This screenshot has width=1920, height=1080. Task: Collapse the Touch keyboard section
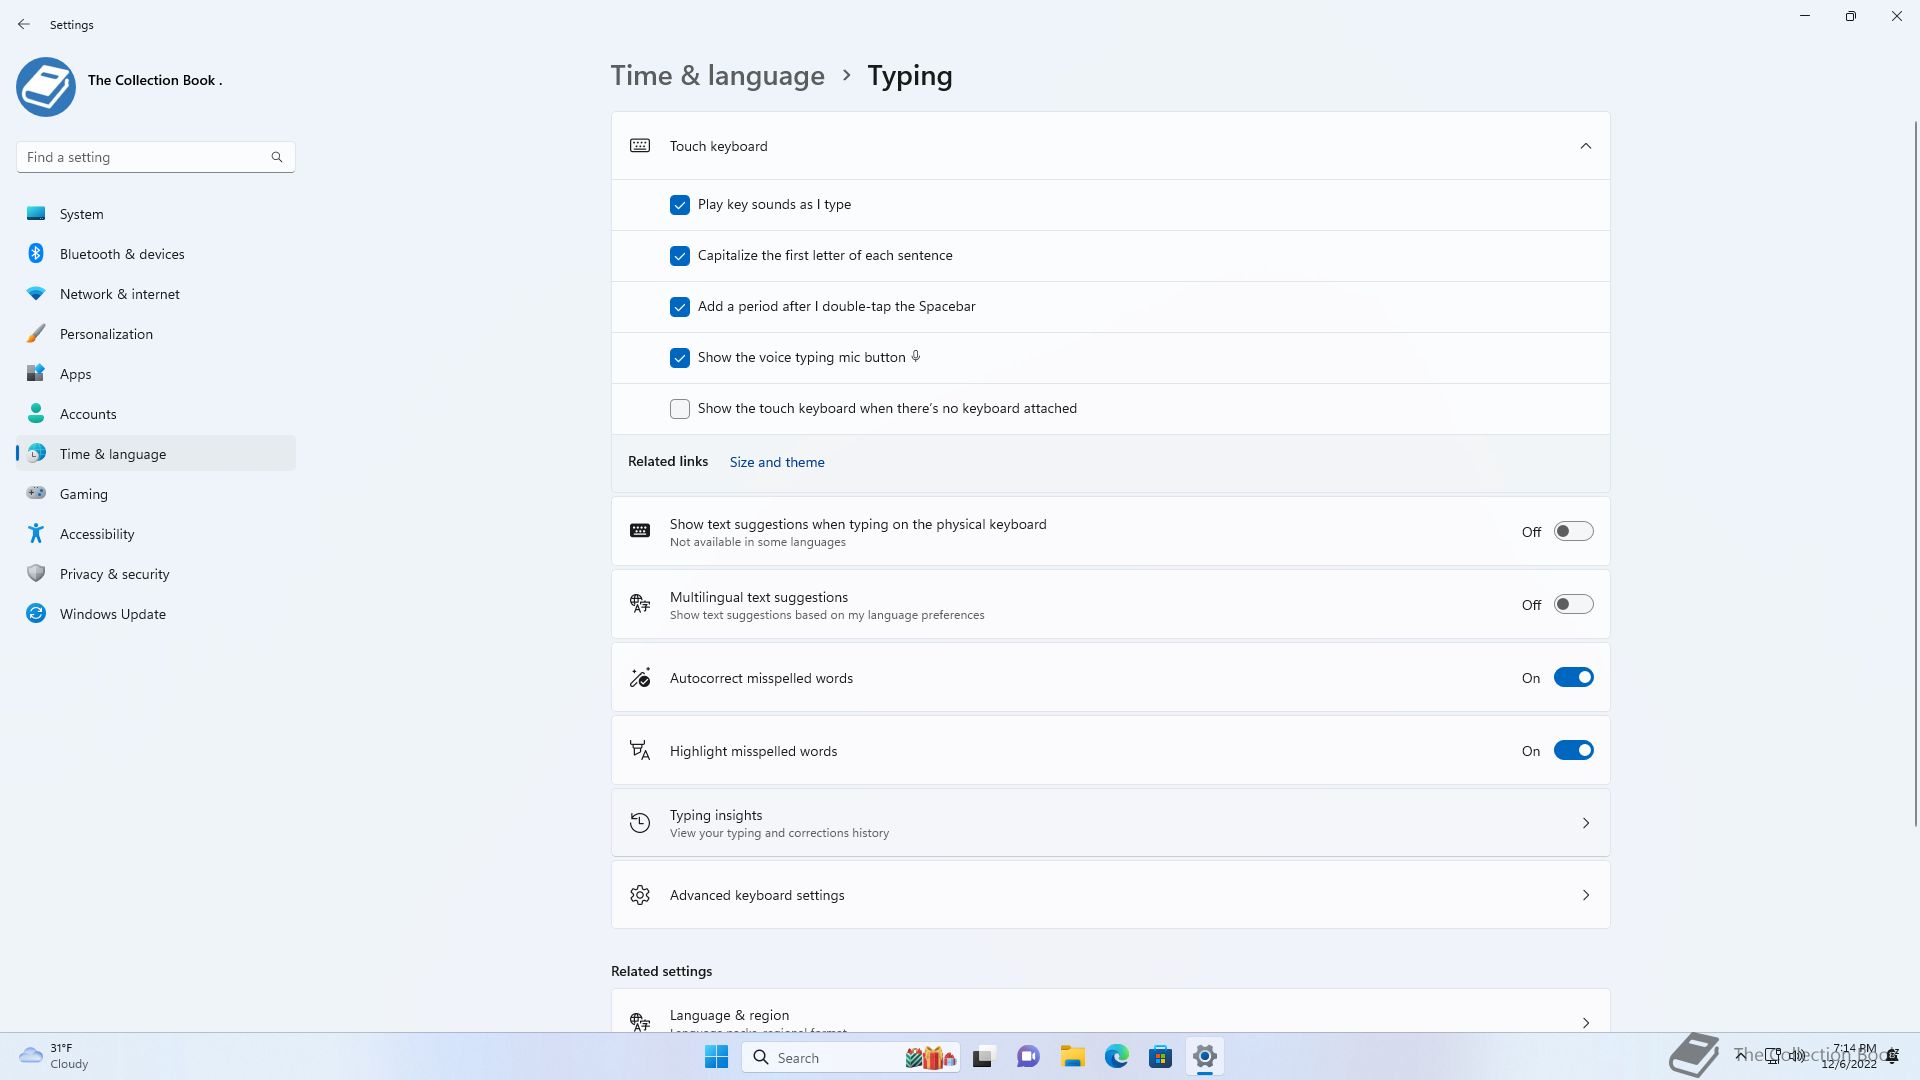(1585, 146)
